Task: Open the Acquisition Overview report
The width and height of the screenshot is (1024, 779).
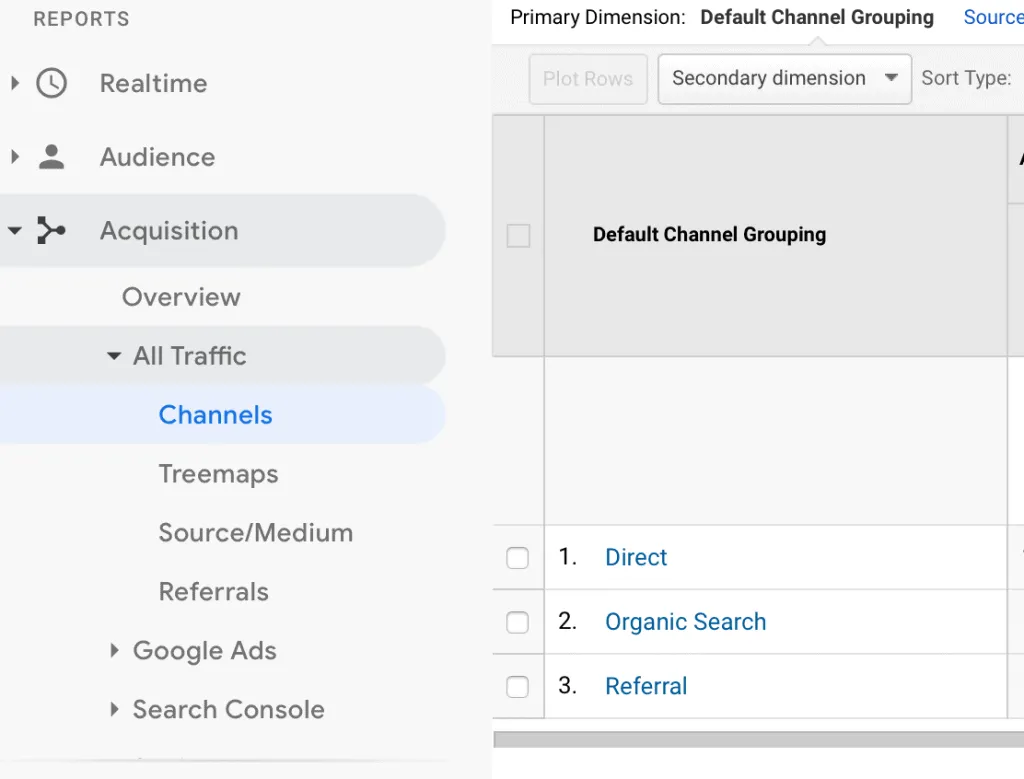Action: coord(181,297)
